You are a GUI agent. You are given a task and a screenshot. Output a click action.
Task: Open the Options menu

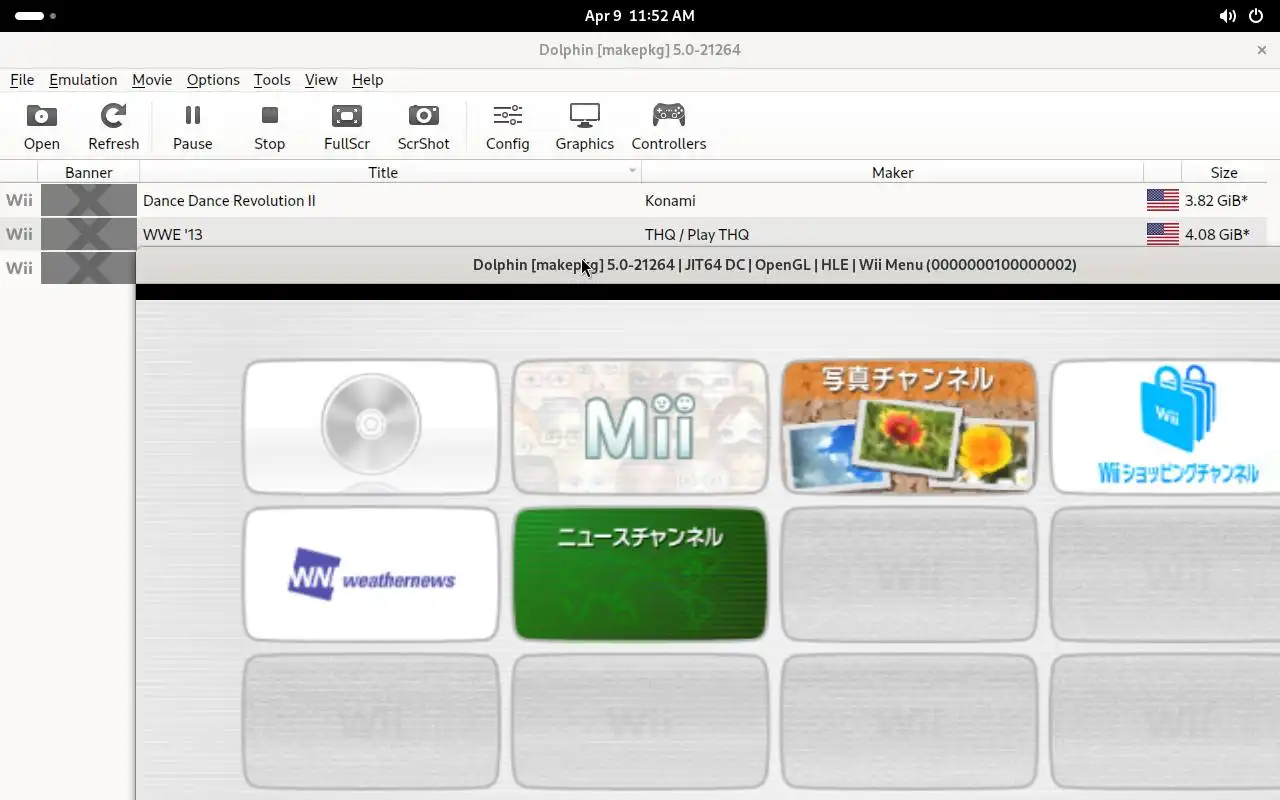pos(213,80)
